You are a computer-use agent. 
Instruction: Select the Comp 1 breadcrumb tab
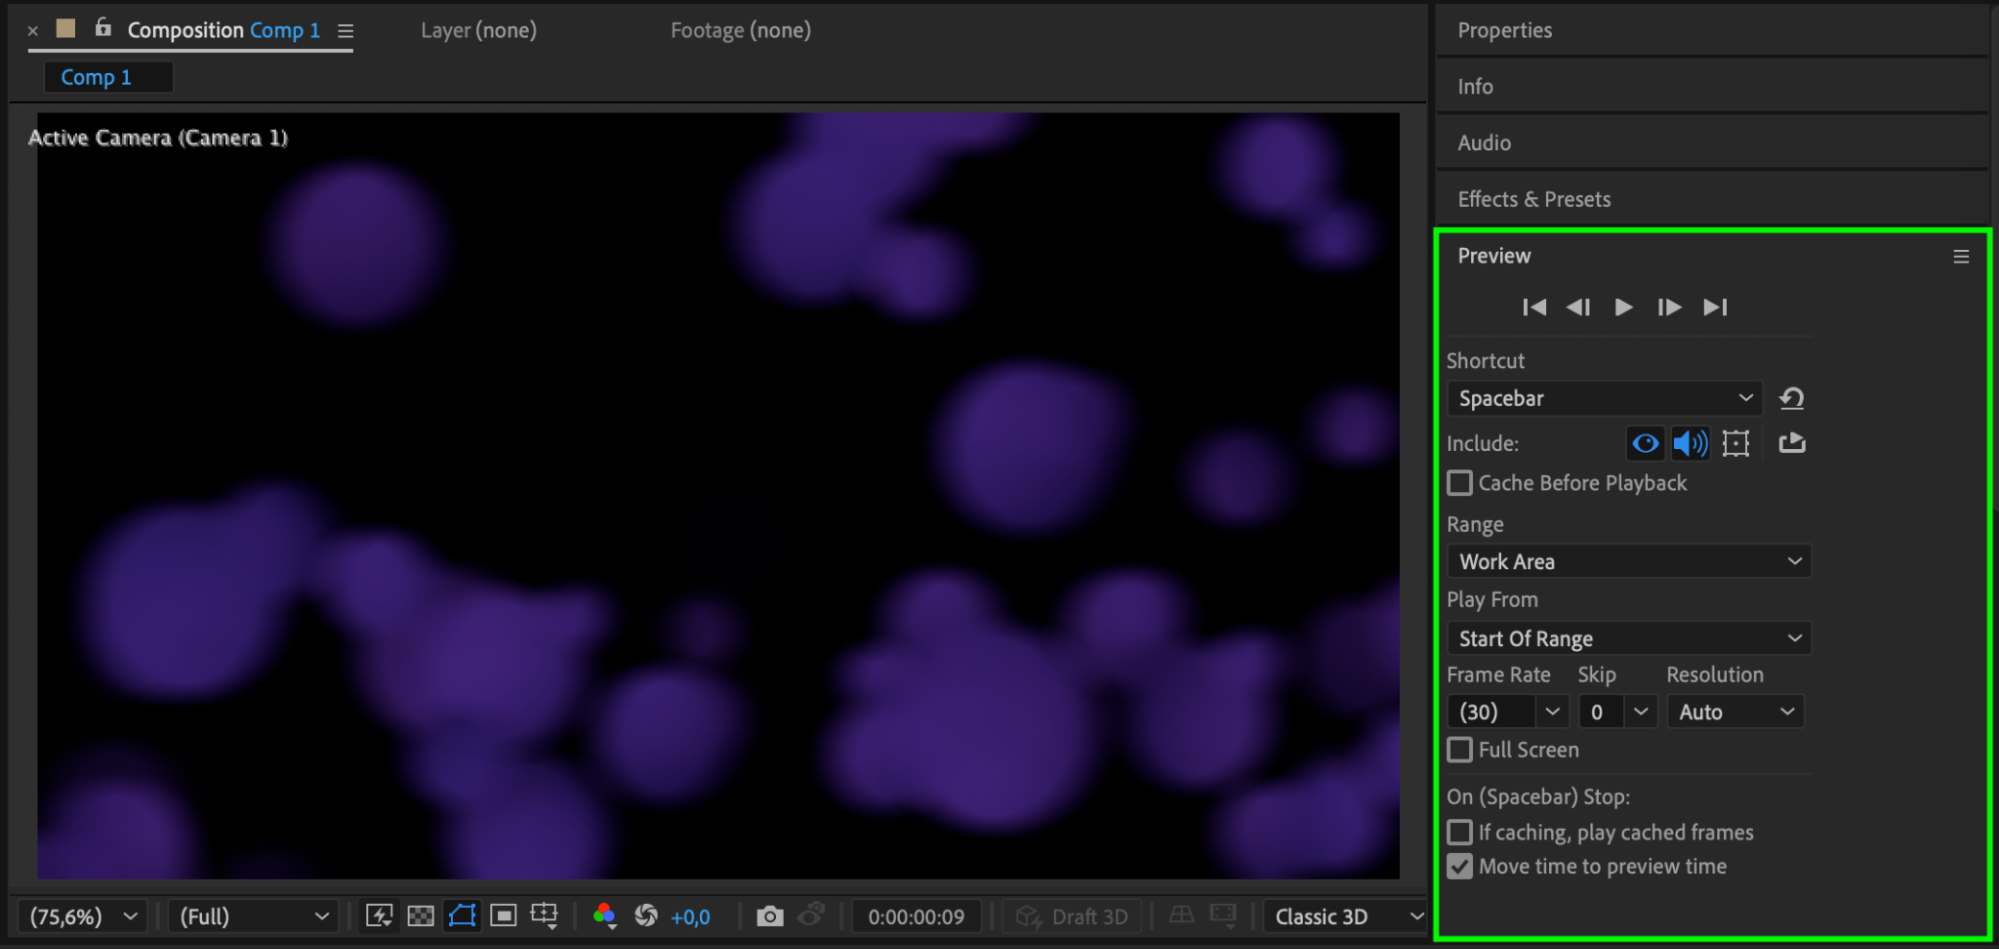108,77
